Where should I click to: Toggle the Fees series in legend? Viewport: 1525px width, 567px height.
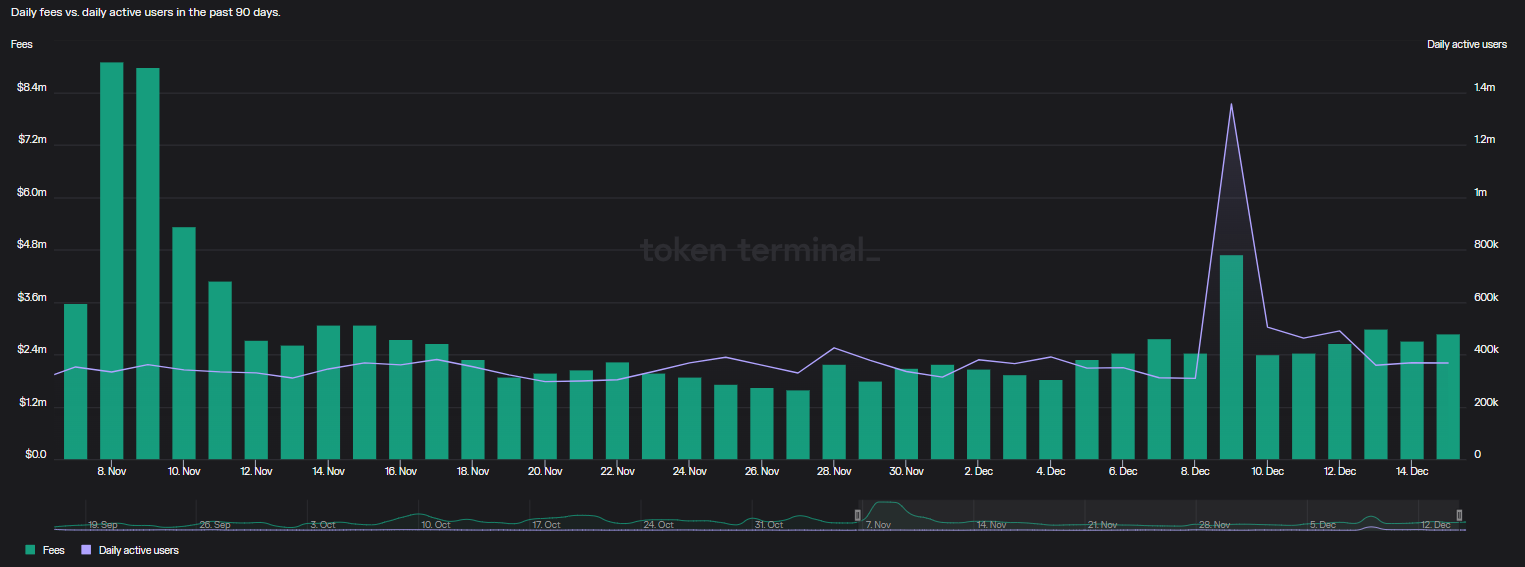tap(53, 550)
